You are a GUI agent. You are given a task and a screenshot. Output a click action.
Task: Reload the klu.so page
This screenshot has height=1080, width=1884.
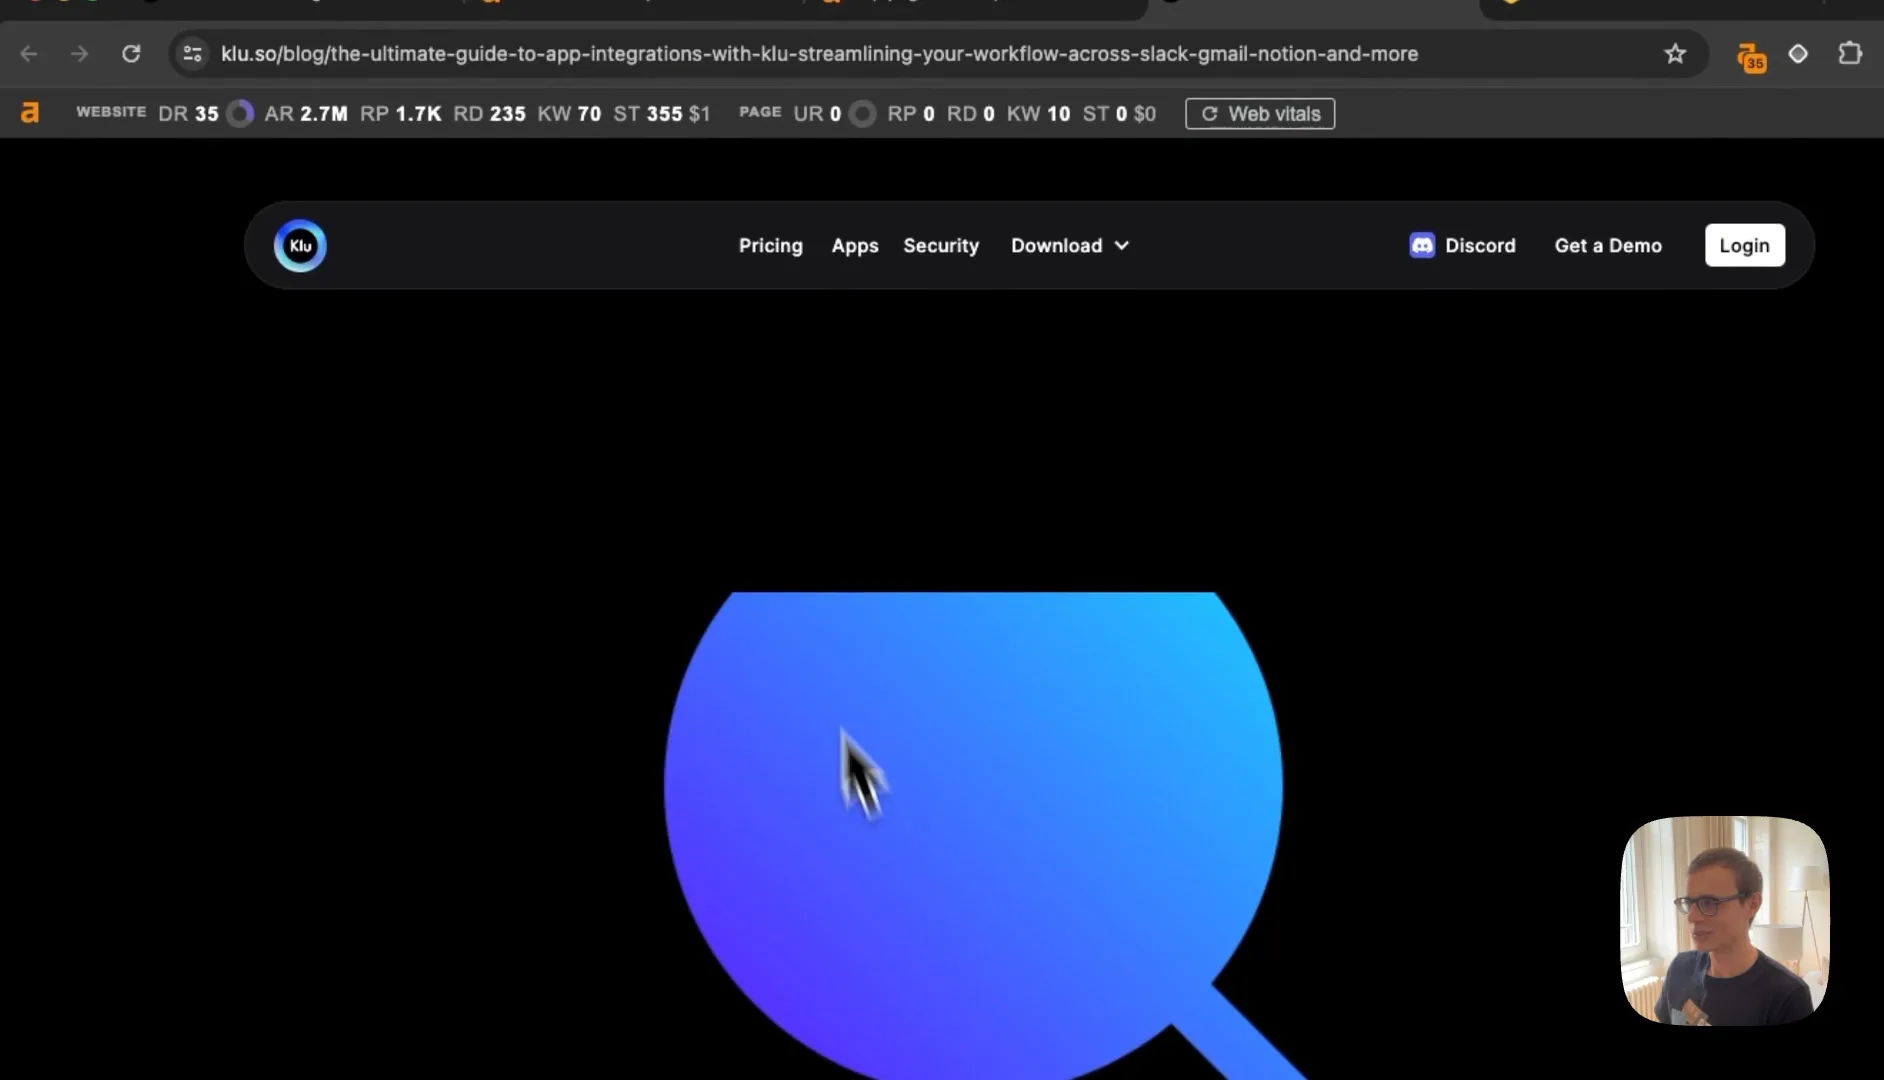[x=131, y=54]
